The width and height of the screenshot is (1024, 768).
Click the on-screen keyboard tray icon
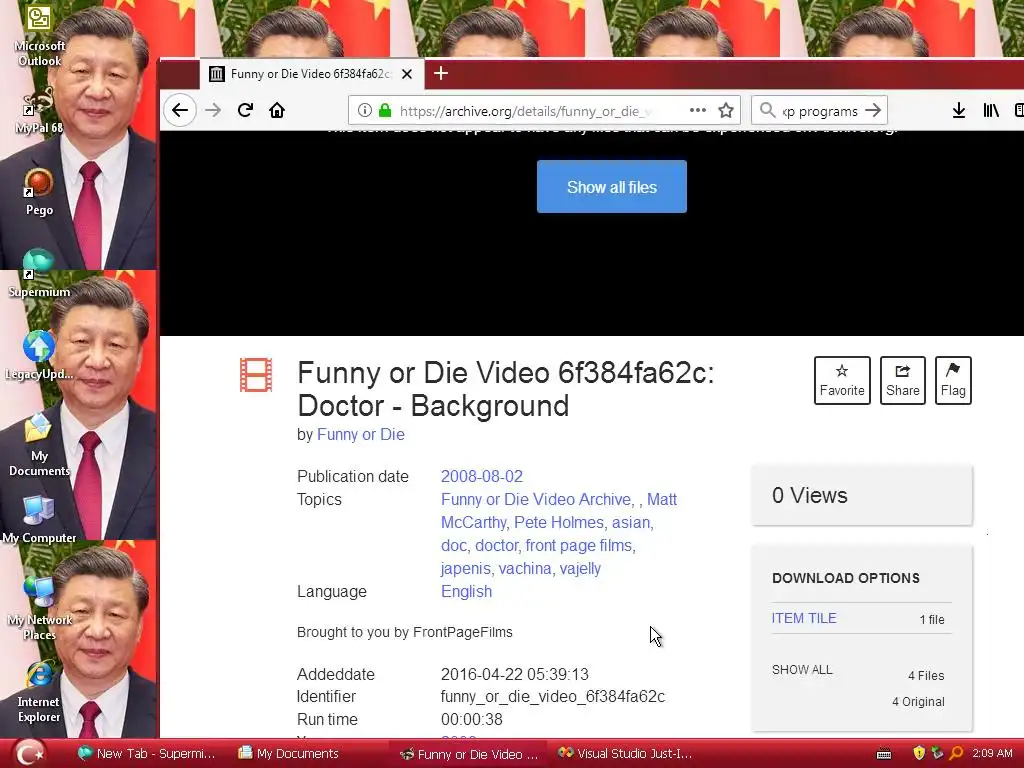884,754
